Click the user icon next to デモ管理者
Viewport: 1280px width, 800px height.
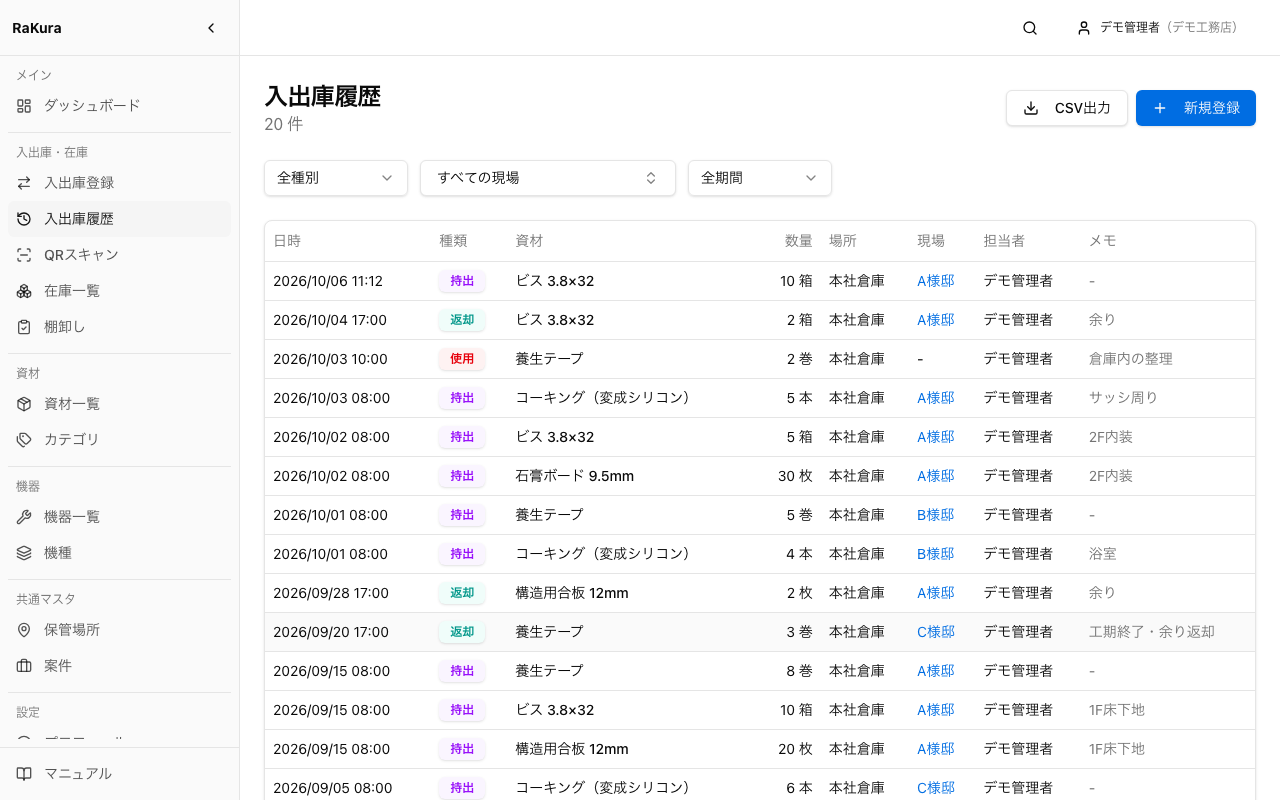[x=1084, y=28]
